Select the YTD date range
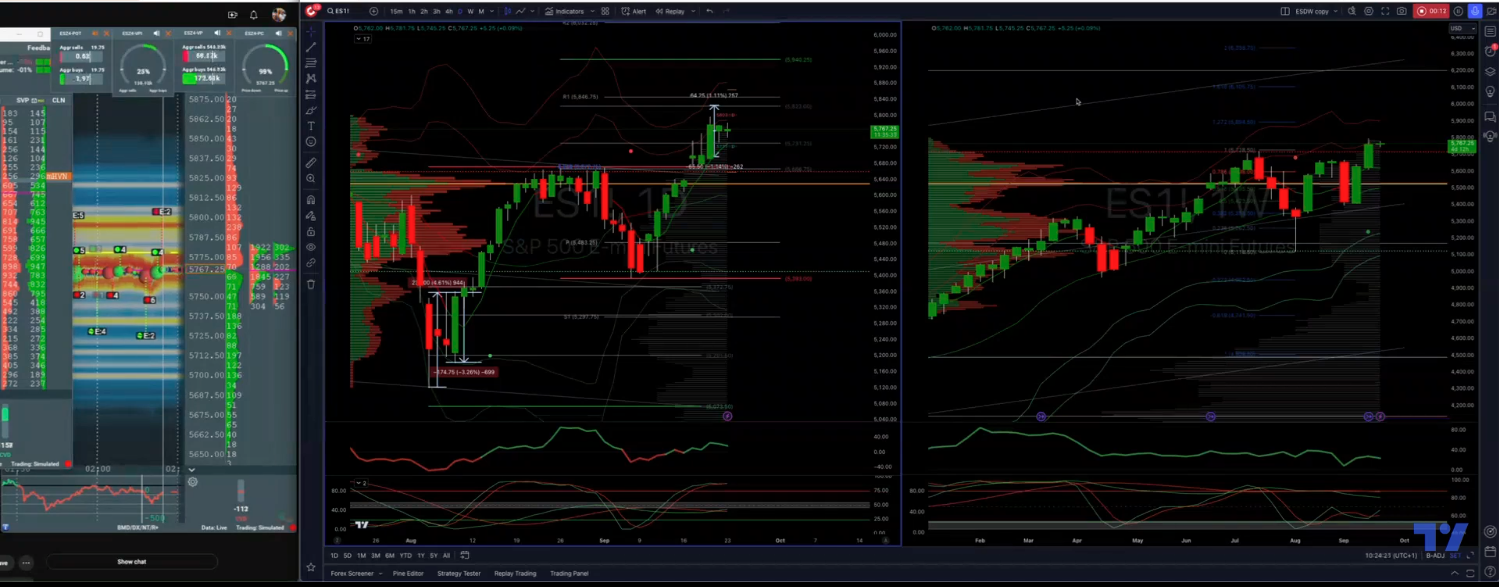 404,555
